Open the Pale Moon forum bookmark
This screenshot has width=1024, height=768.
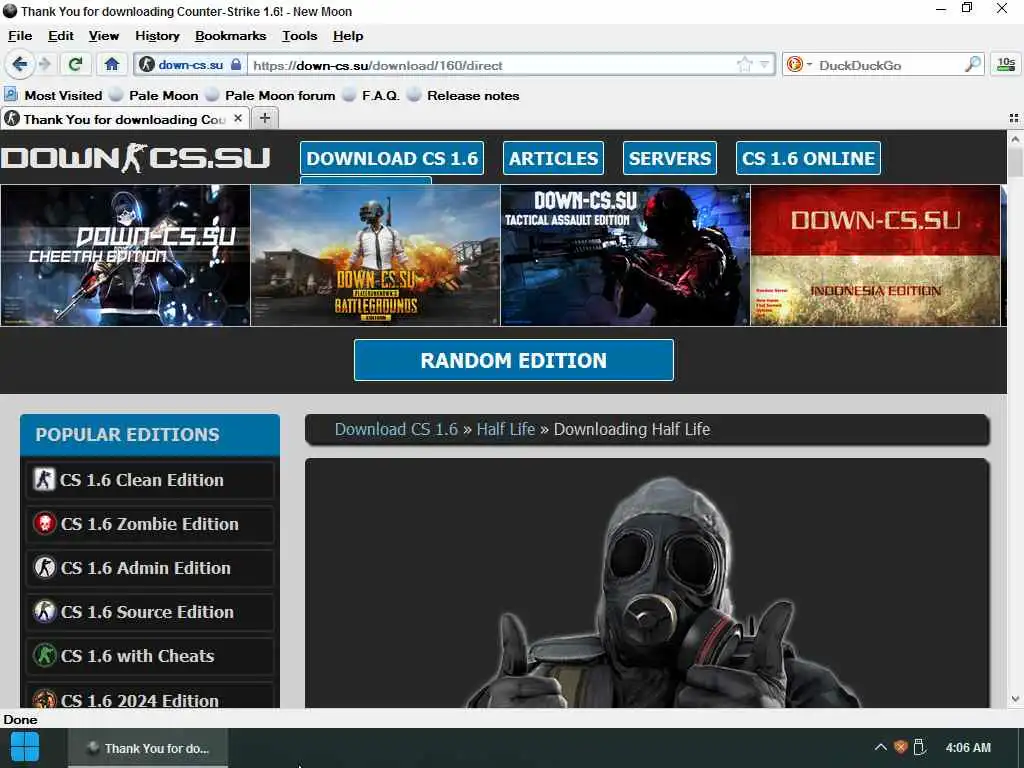click(270, 95)
